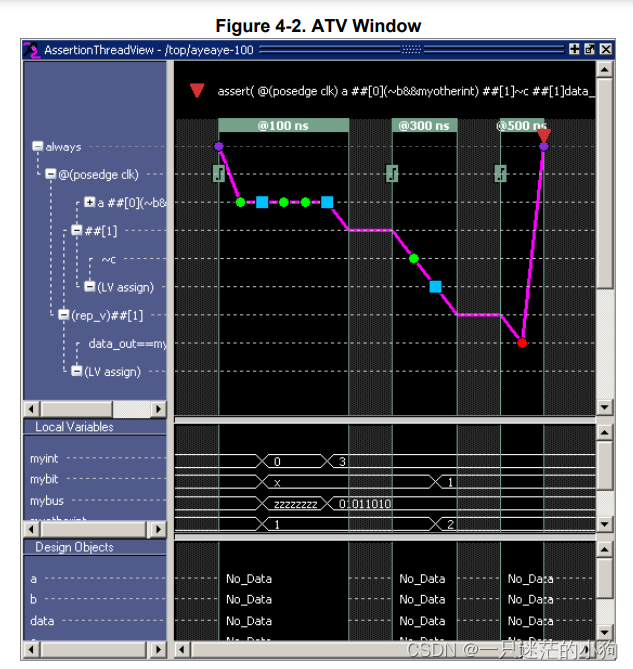Click the first green dot on the thread
This screenshot has width=633, height=669.
pyautogui.click(x=240, y=202)
